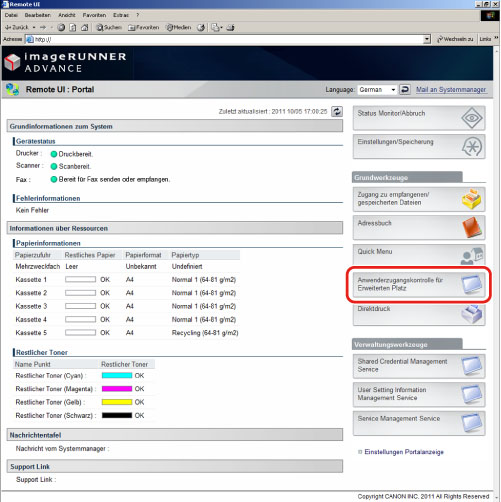Click the green Scanner status indicator
Image resolution: width=501 pixels, height=502 pixels.
(54, 166)
